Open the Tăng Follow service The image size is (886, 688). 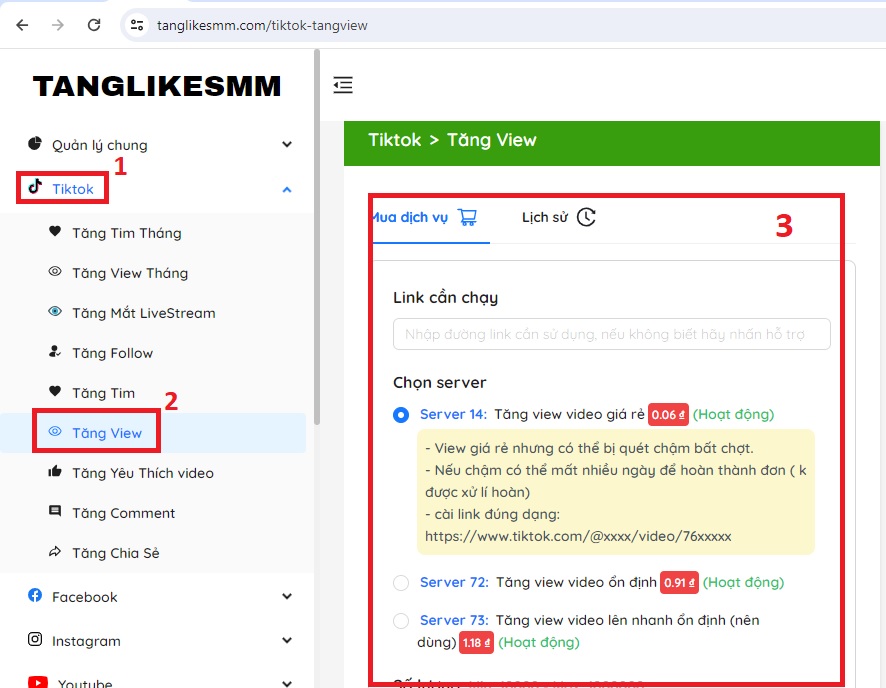[112, 354]
